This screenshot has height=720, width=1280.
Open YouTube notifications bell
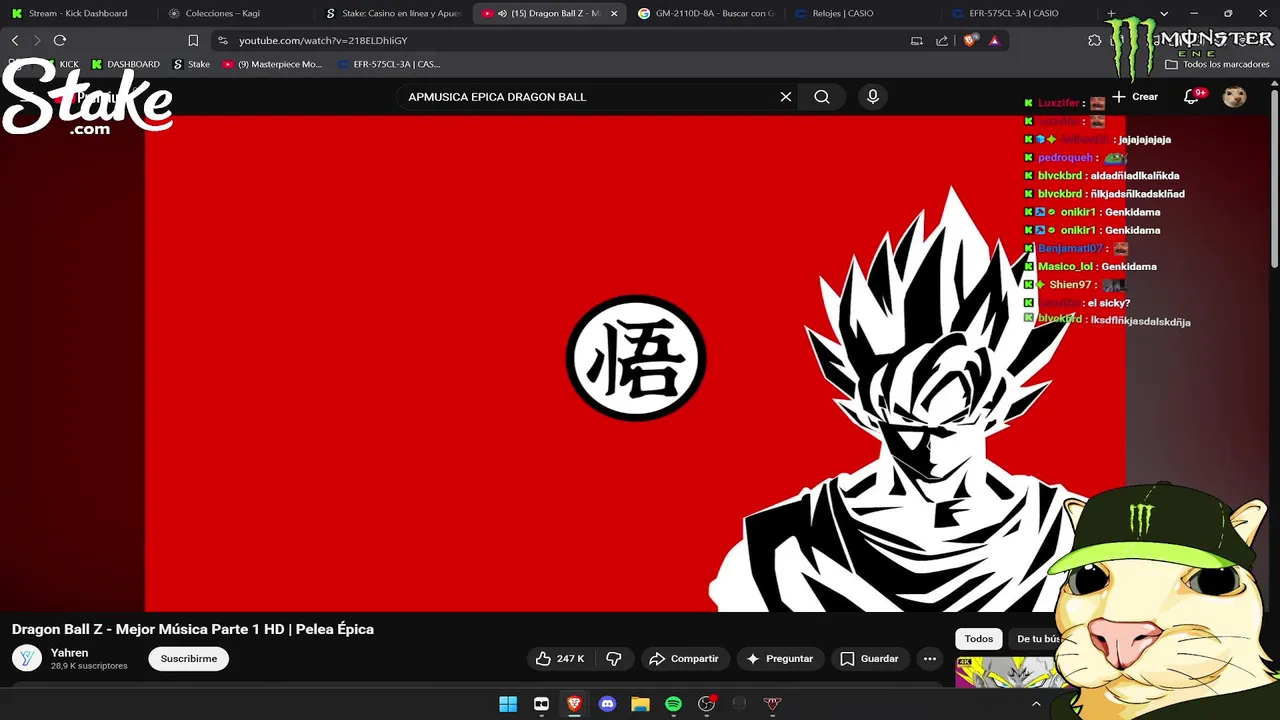[1191, 97]
